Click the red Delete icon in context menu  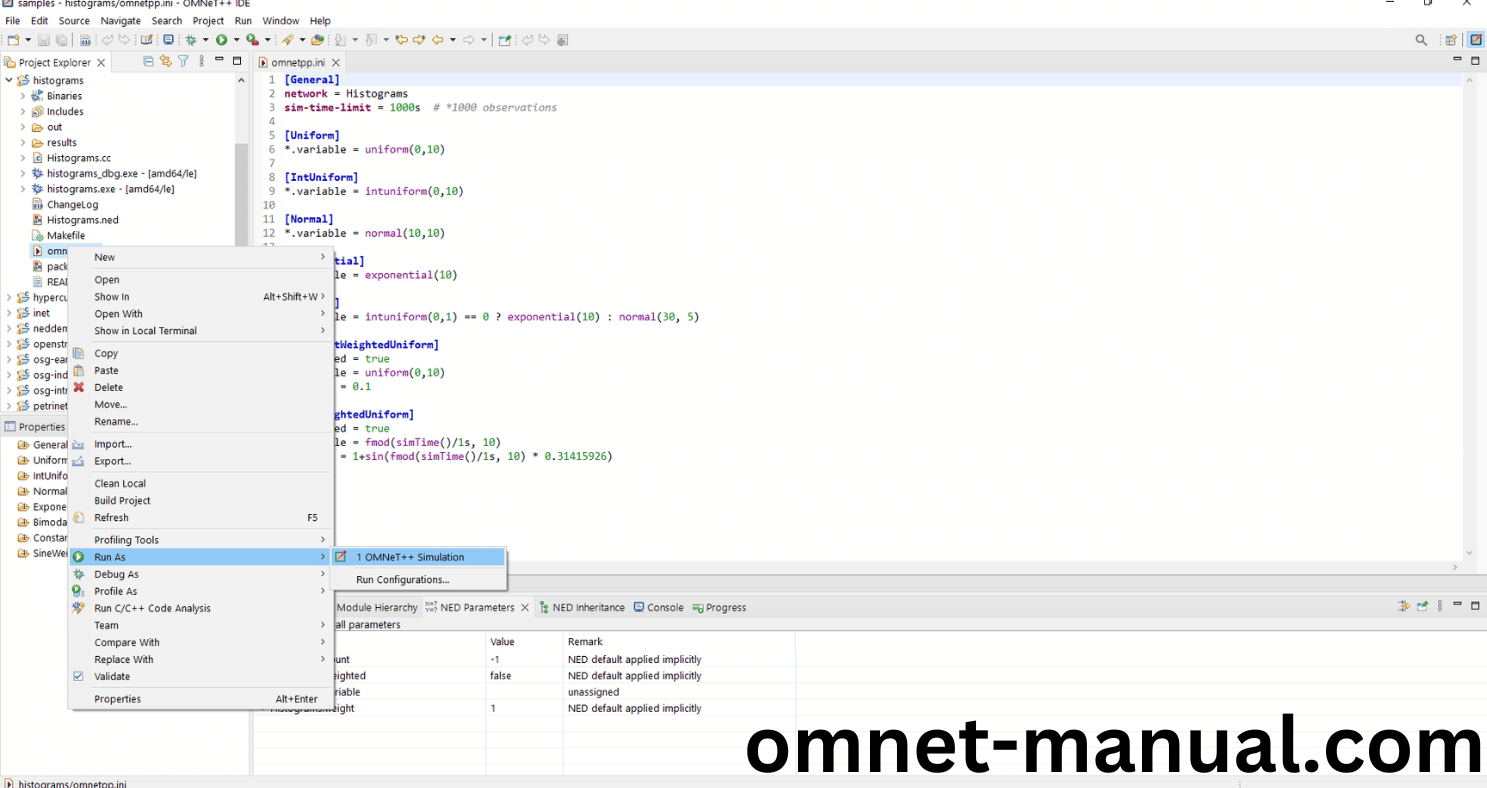coord(79,388)
